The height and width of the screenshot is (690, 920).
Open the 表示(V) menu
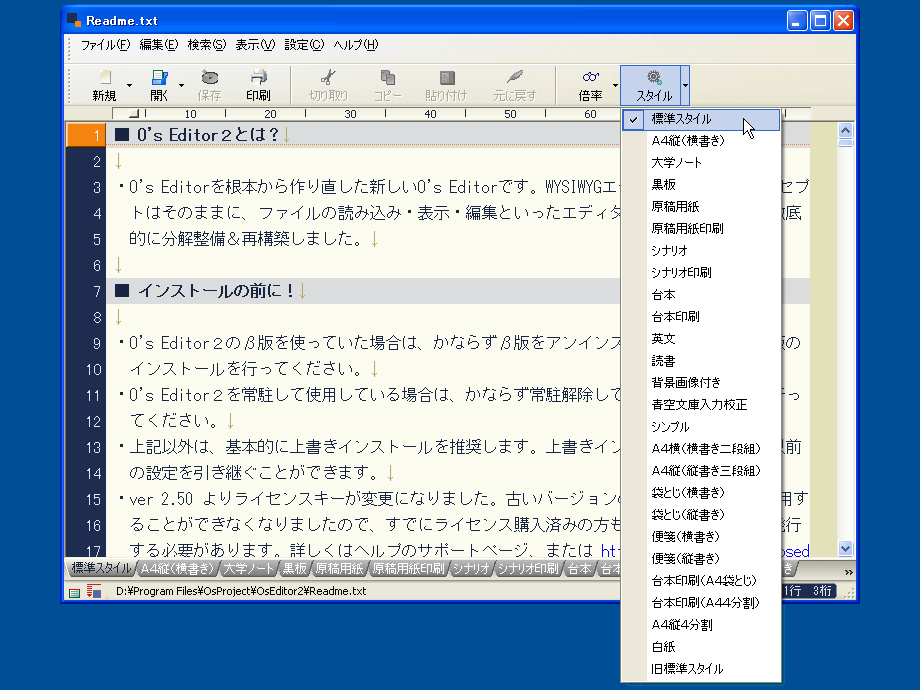[x=255, y=45]
